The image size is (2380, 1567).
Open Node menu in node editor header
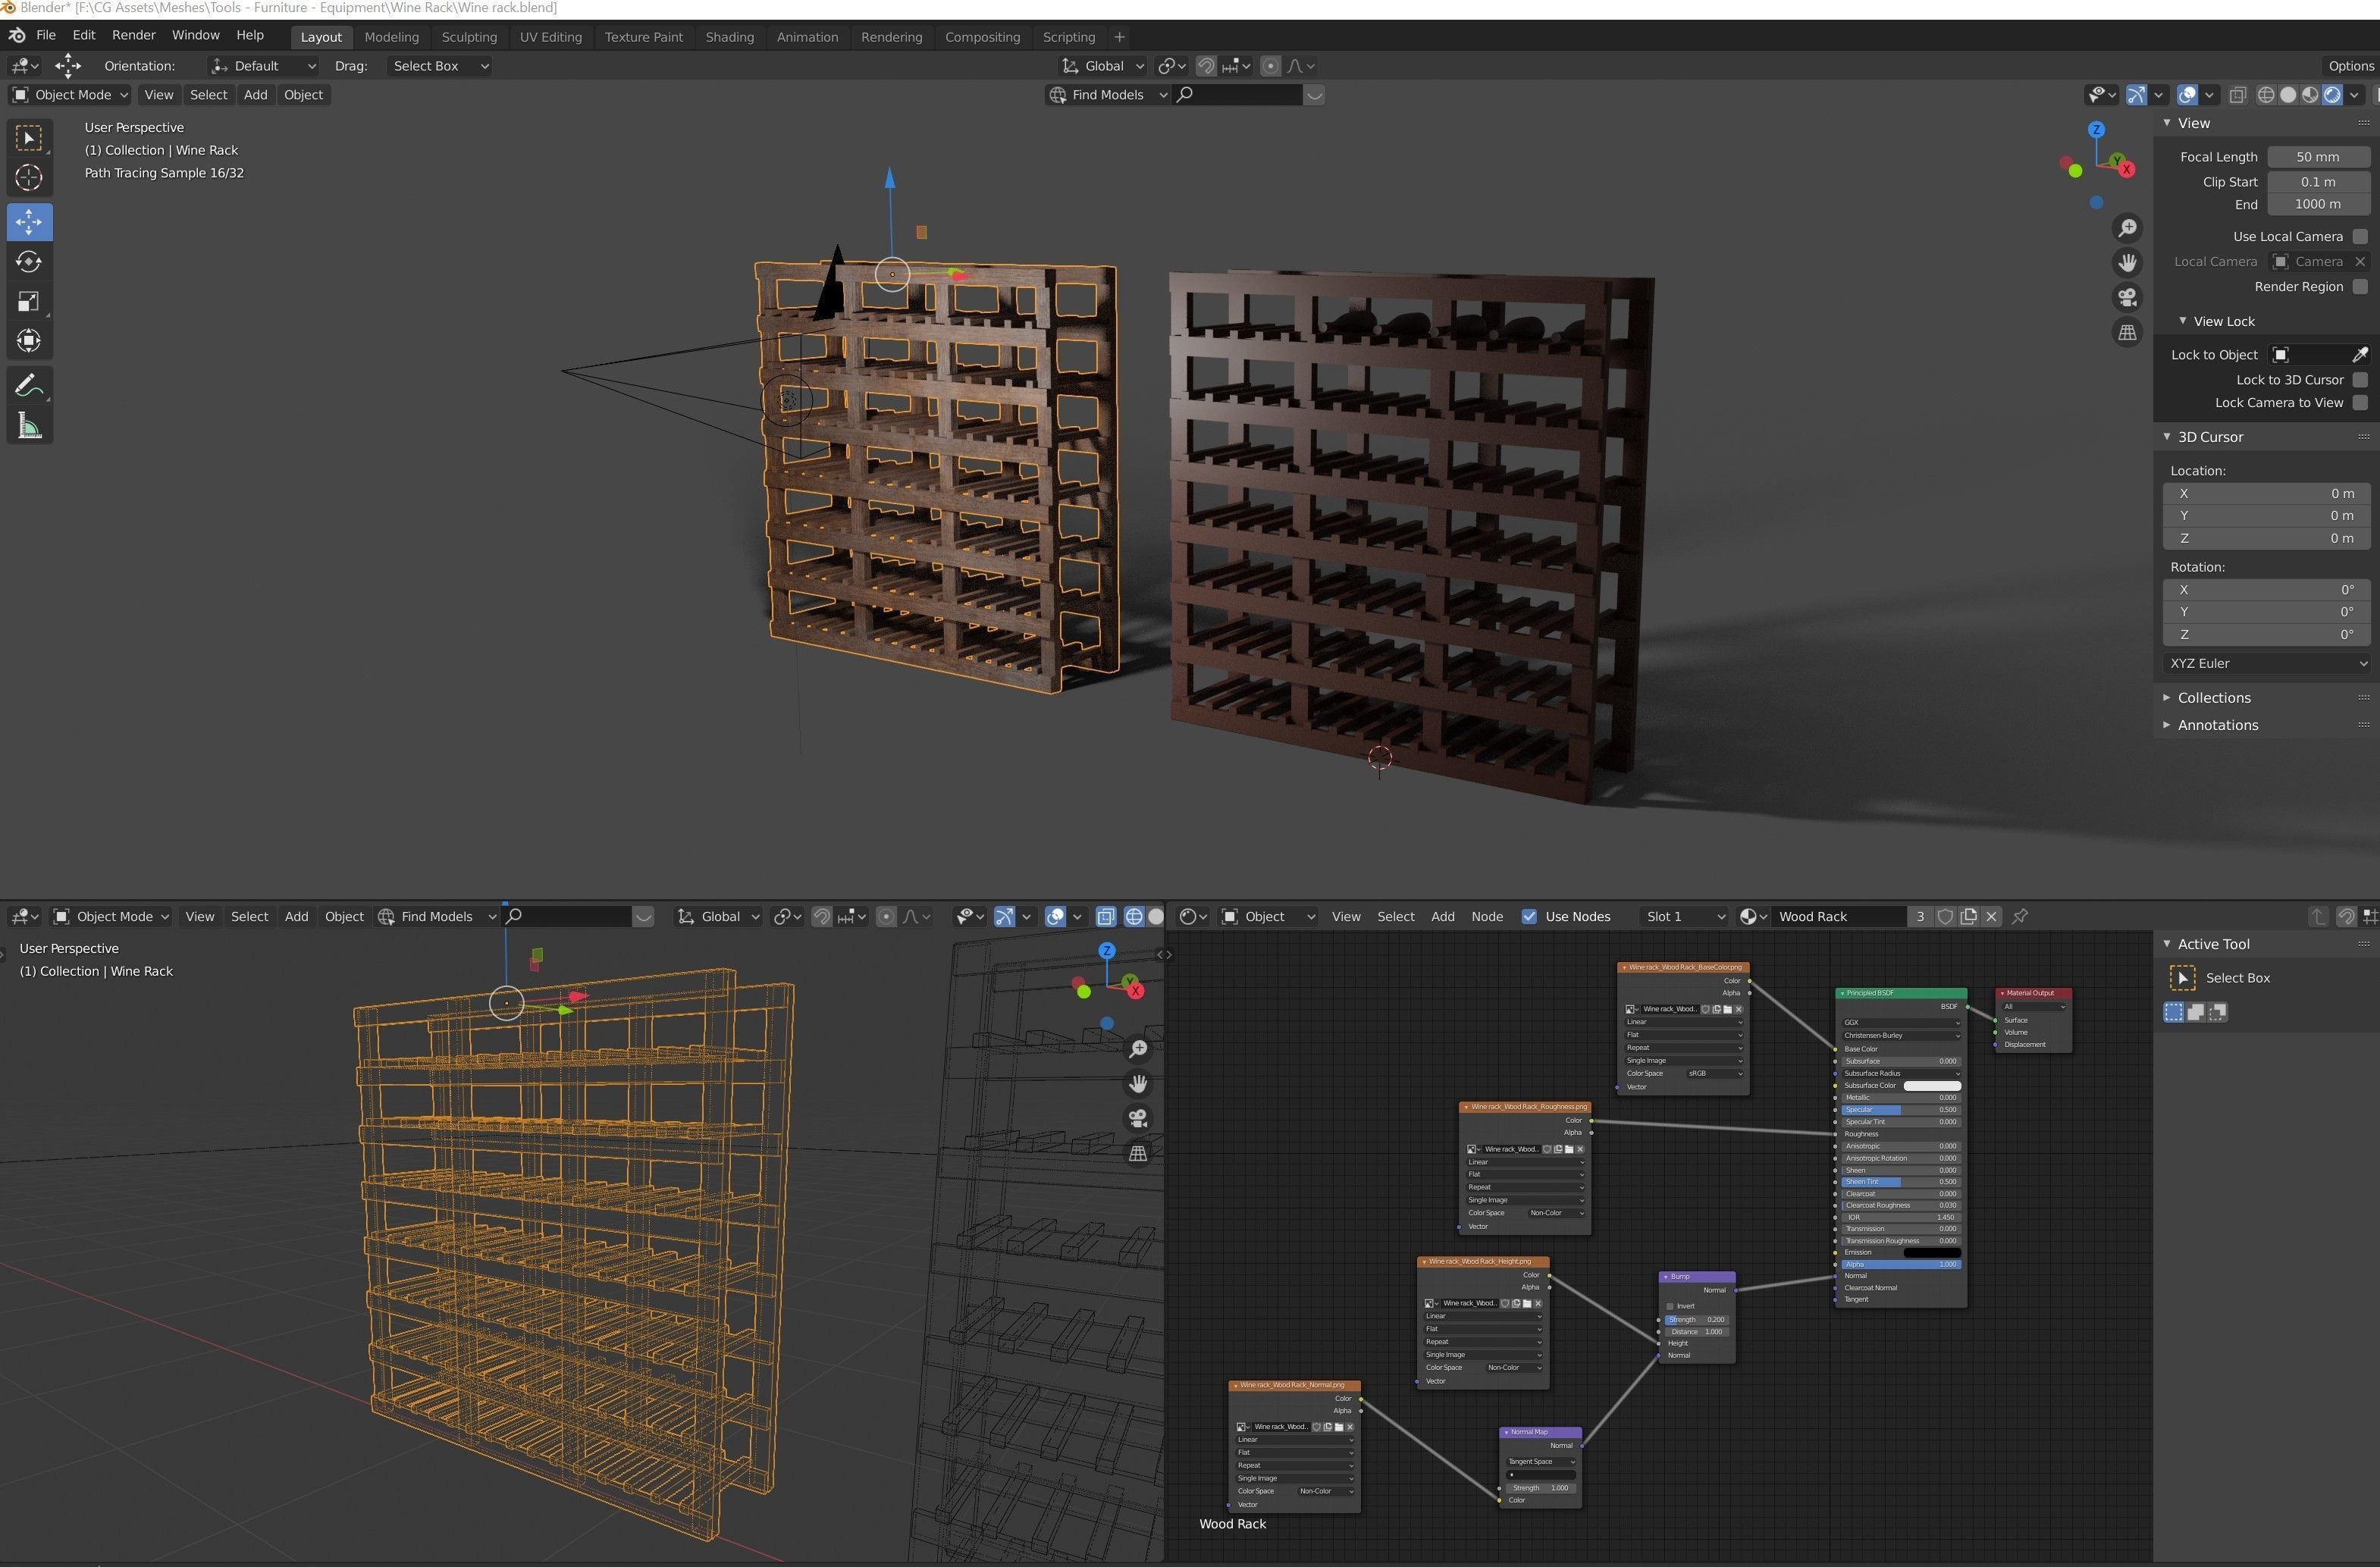click(1486, 917)
